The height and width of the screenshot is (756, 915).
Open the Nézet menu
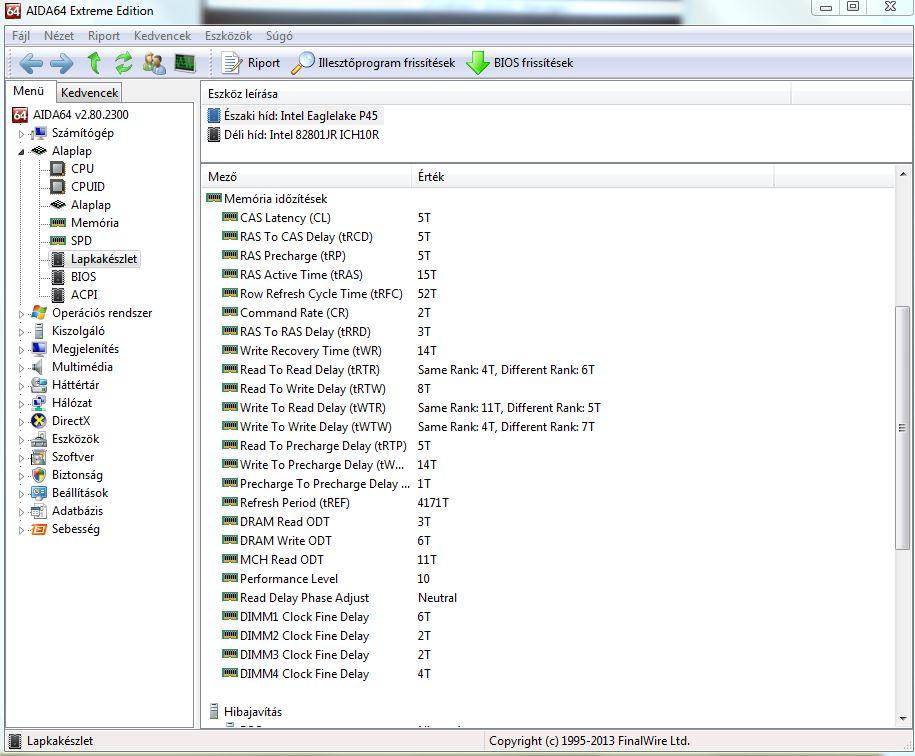tap(59, 36)
